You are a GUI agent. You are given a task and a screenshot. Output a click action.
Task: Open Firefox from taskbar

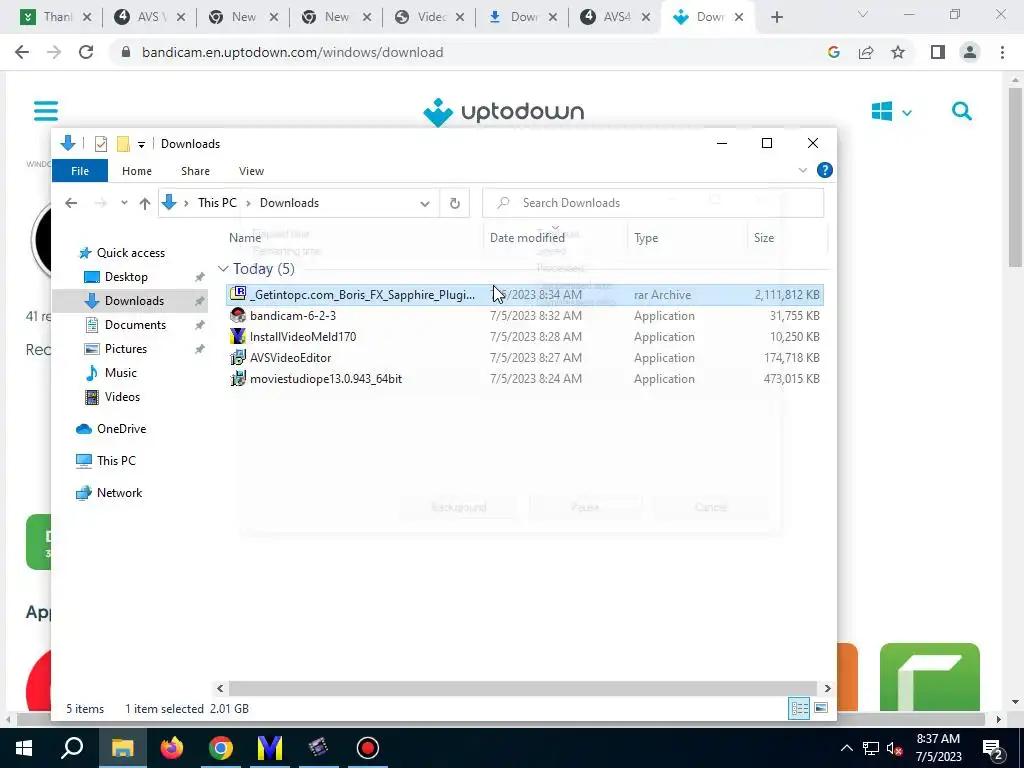[172, 748]
